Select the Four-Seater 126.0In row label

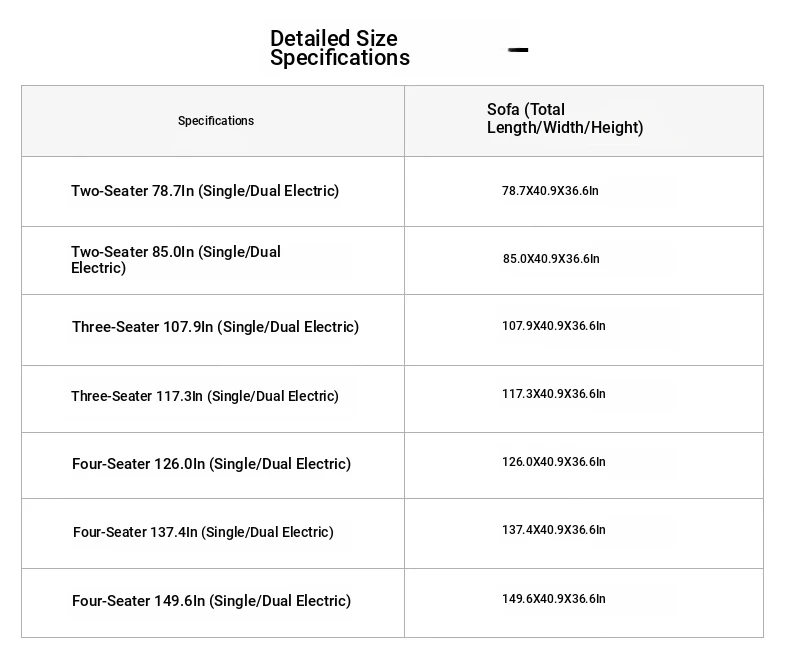click(x=212, y=464)
